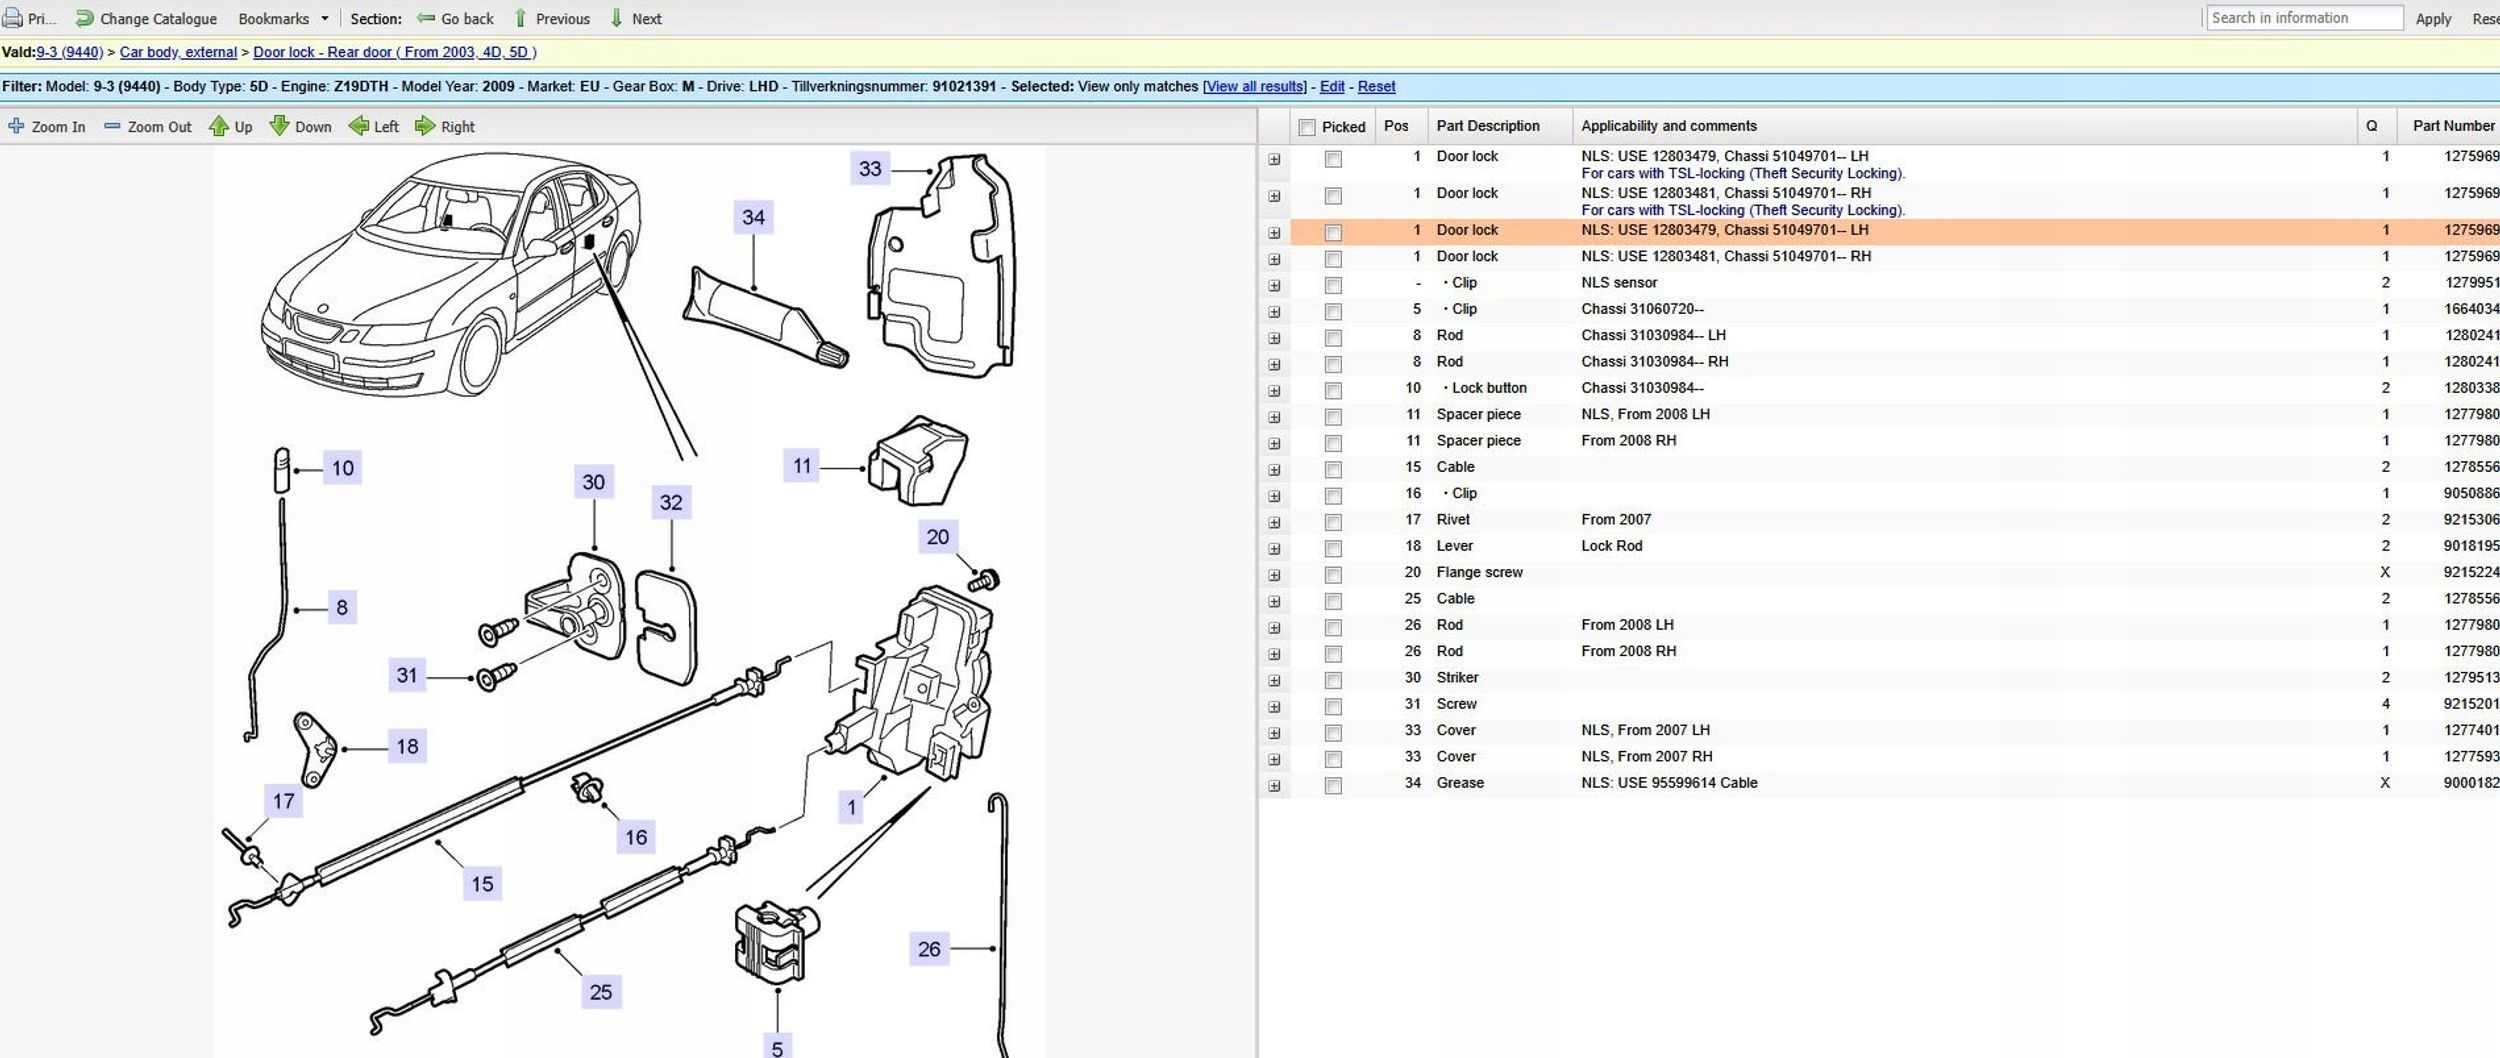Pan diagram right with Right arrow
Viewport: 2500px width, 1058px height.
(x=425, y=126)
